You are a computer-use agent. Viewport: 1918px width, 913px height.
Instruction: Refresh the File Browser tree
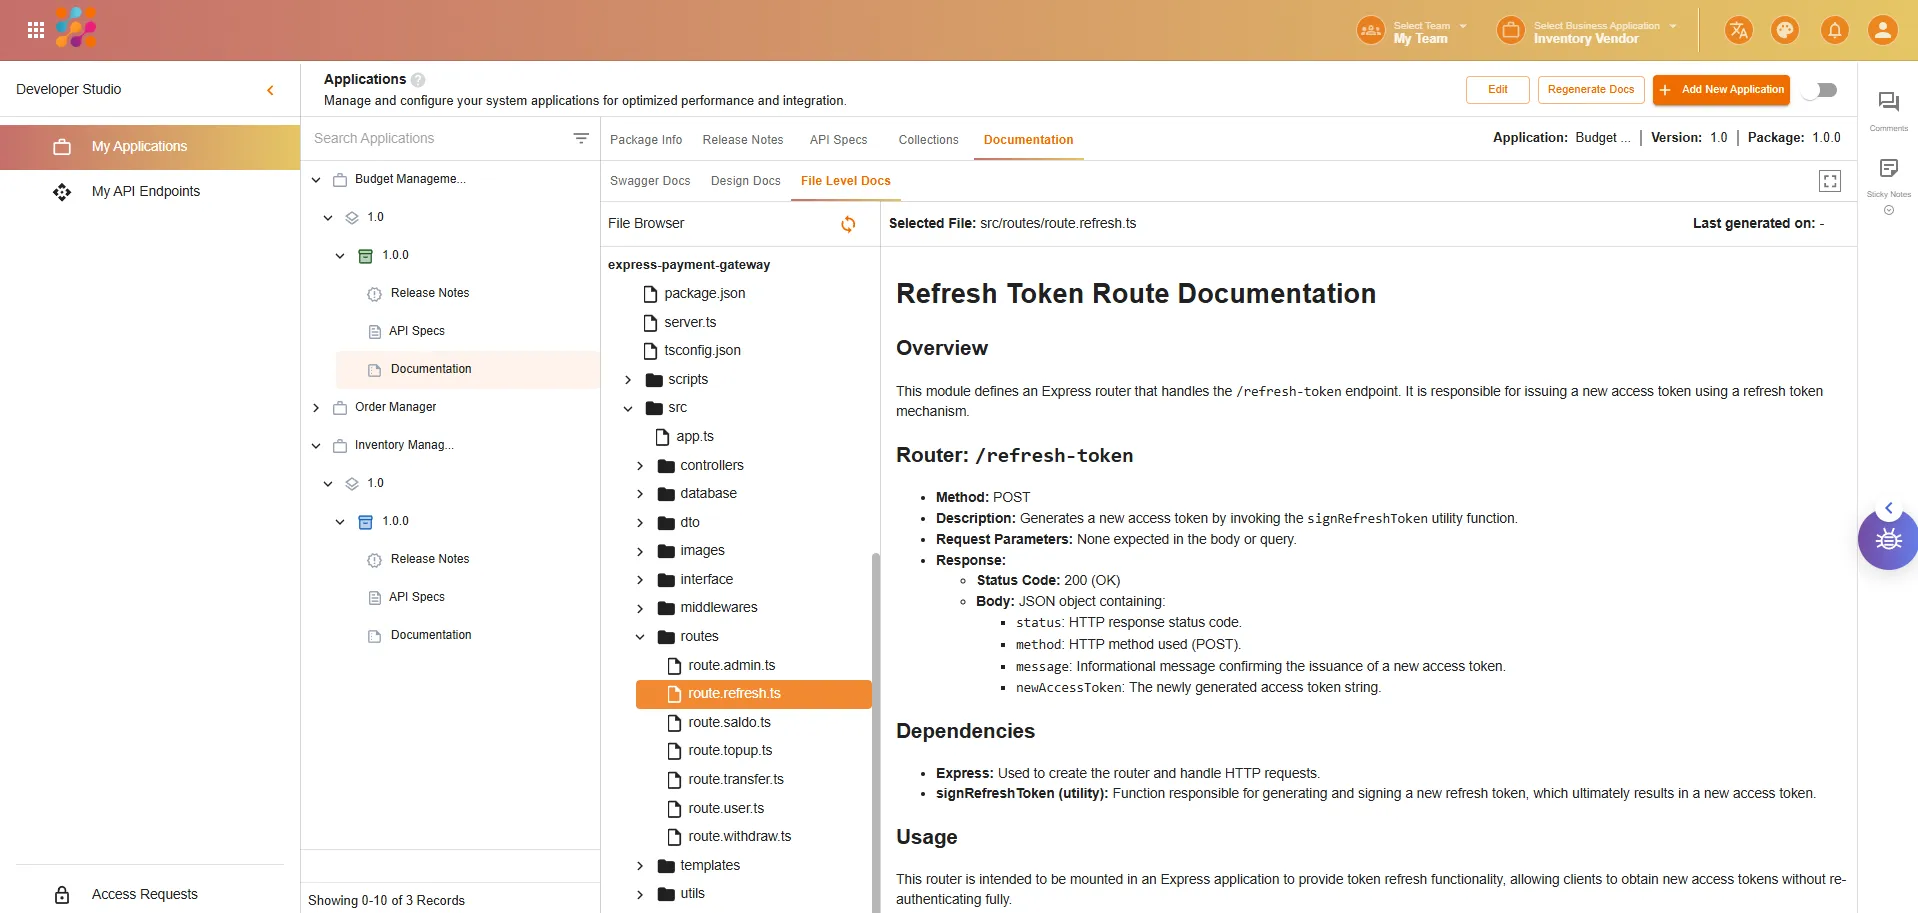tap(848, 224)
